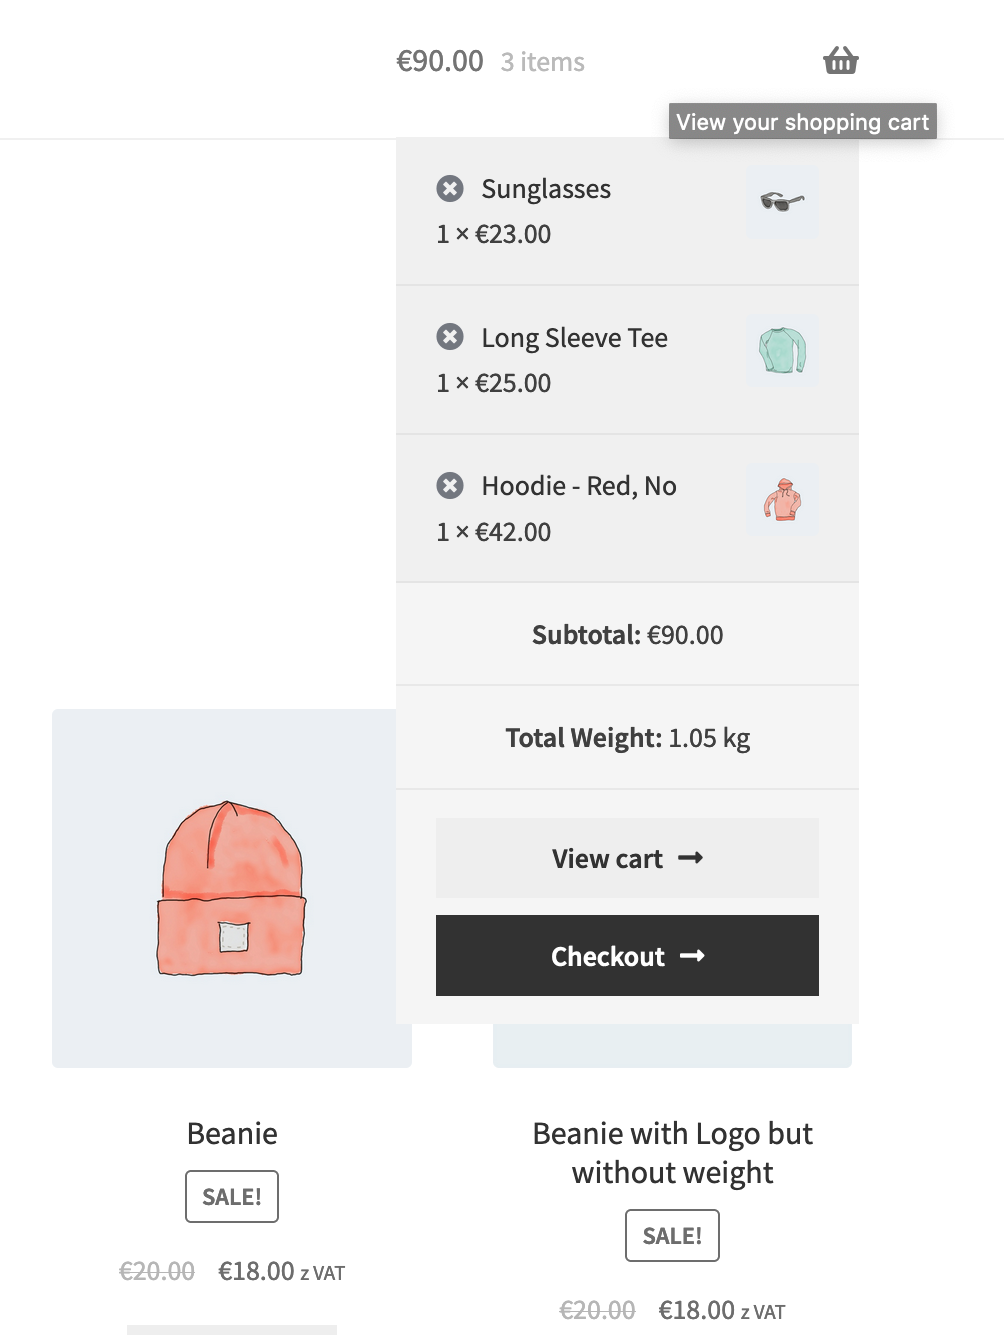Click the Beanie €18.00 sale price
1004x1335 pixels.
pyautogui.click(x=256, y=1271)
